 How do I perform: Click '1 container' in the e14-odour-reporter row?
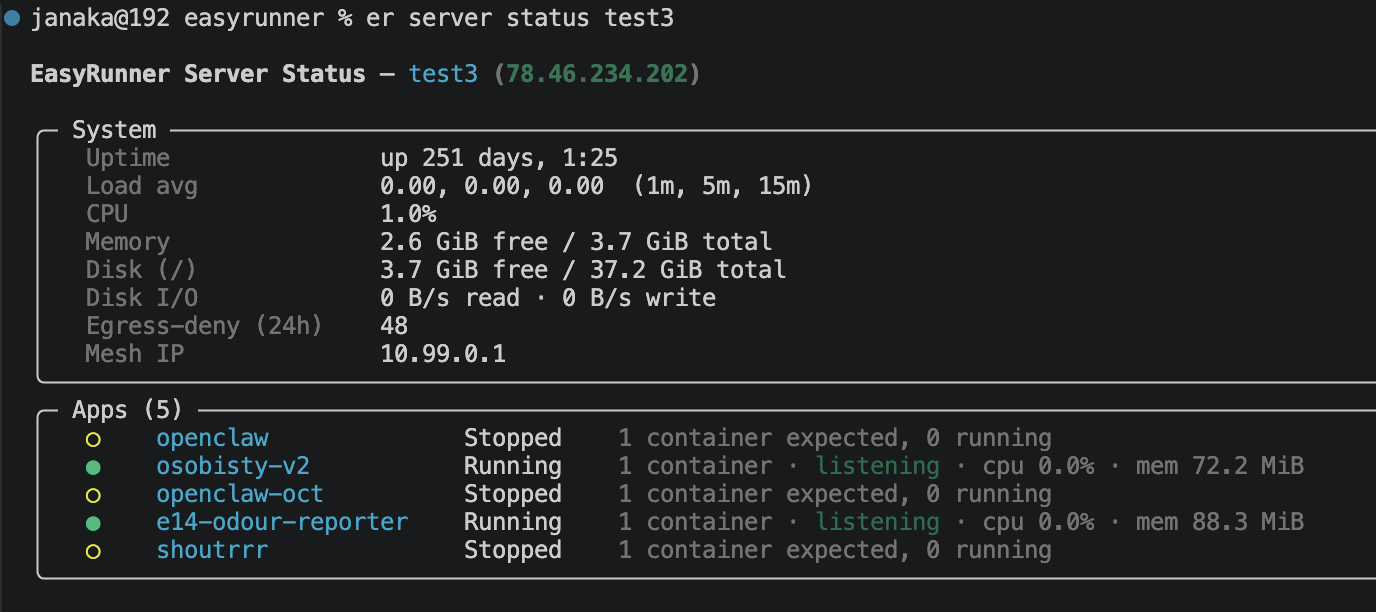[695, 522]
